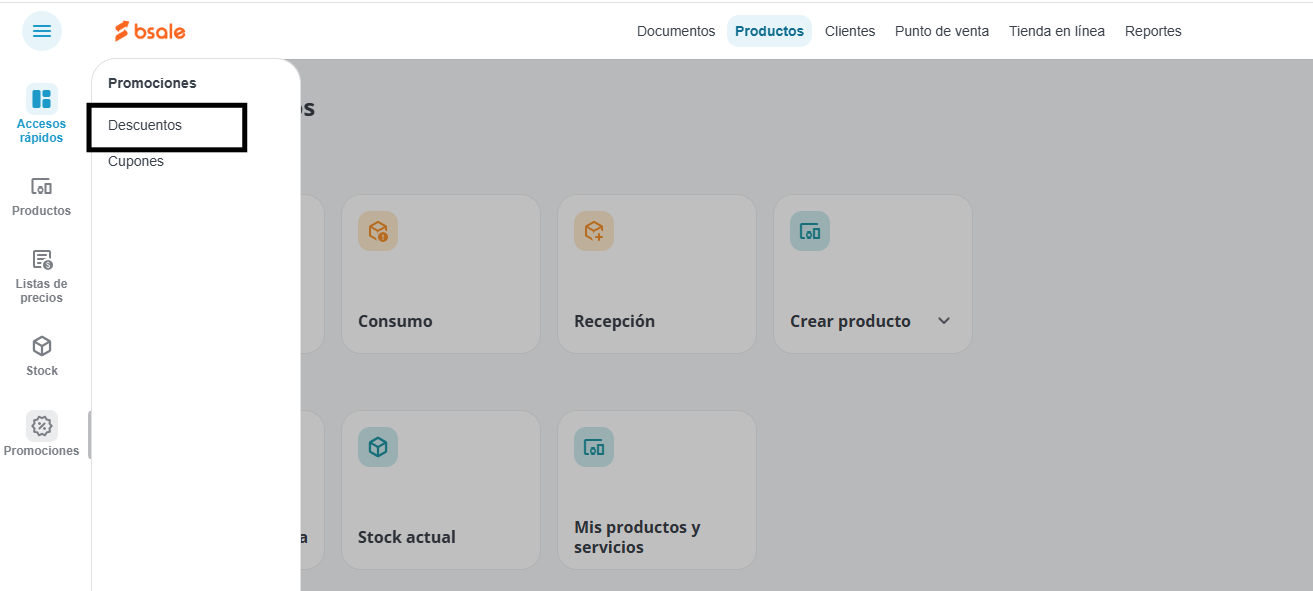This screenshot has height=591, width=1313.
Task: Open Mis productos y servicios card label
Action: tap(637, 537)
